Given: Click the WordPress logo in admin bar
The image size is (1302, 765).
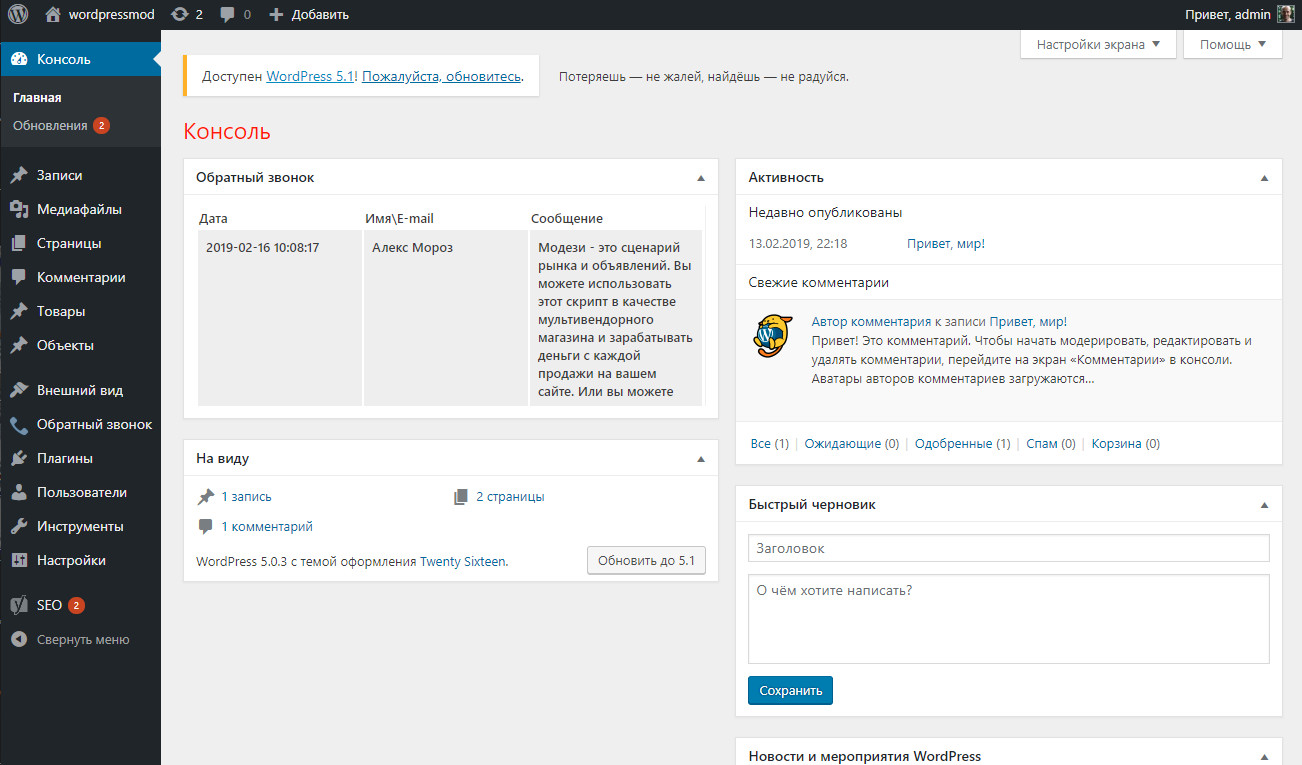Looking at the screenshot, I should tap(19, 14).
